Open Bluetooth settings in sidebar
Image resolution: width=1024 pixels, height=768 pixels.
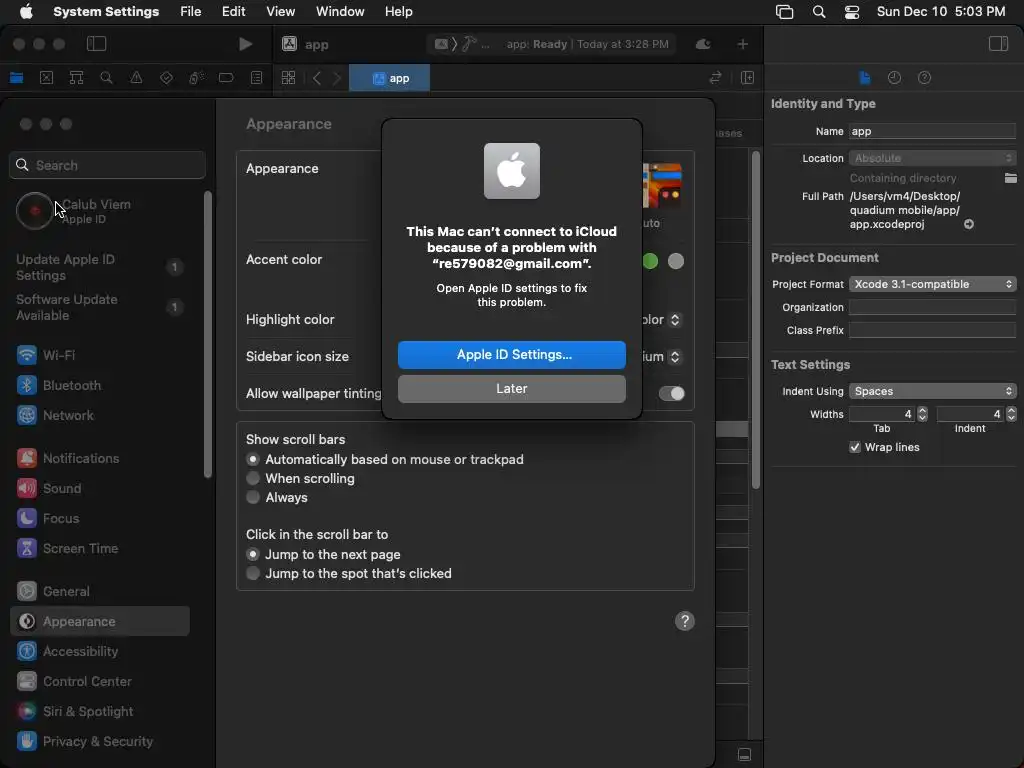(x=99, y=385)
